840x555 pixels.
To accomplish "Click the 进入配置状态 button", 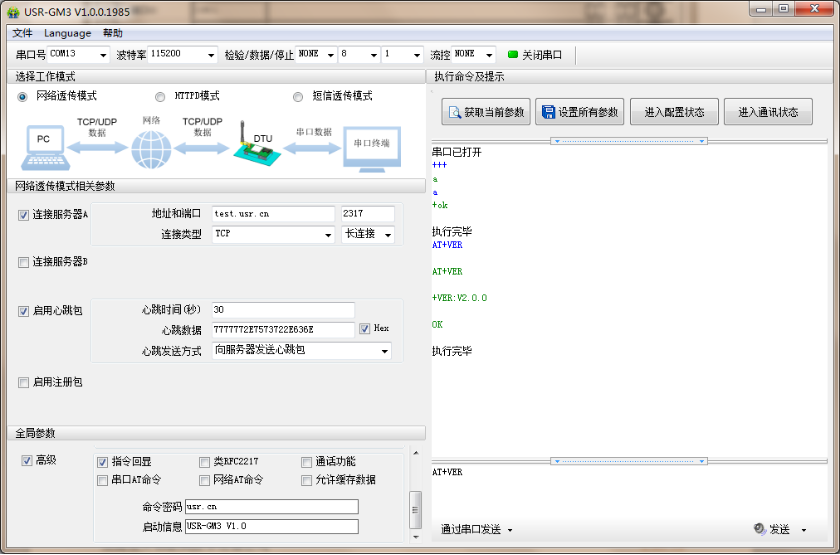I will [x=674, y=112].
